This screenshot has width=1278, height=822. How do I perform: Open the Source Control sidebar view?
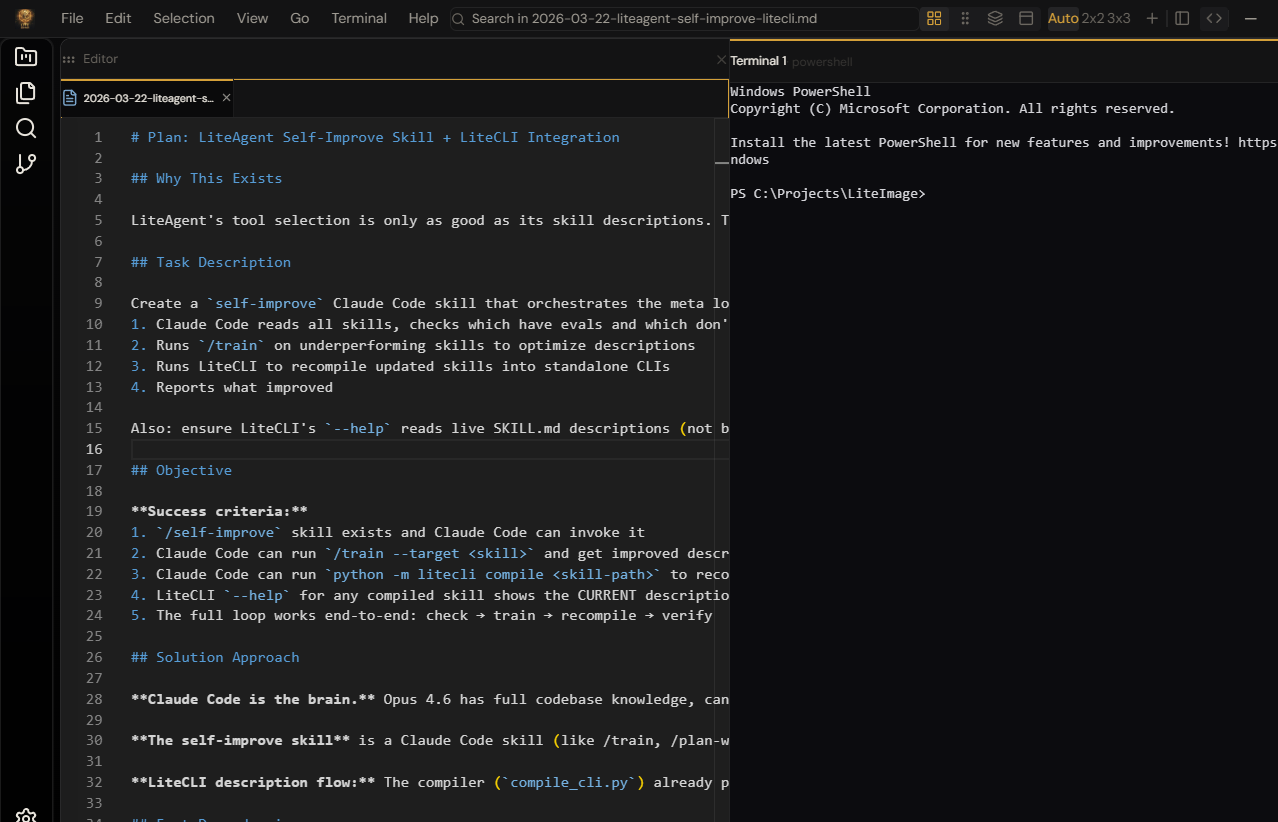(x=26, y=163)
